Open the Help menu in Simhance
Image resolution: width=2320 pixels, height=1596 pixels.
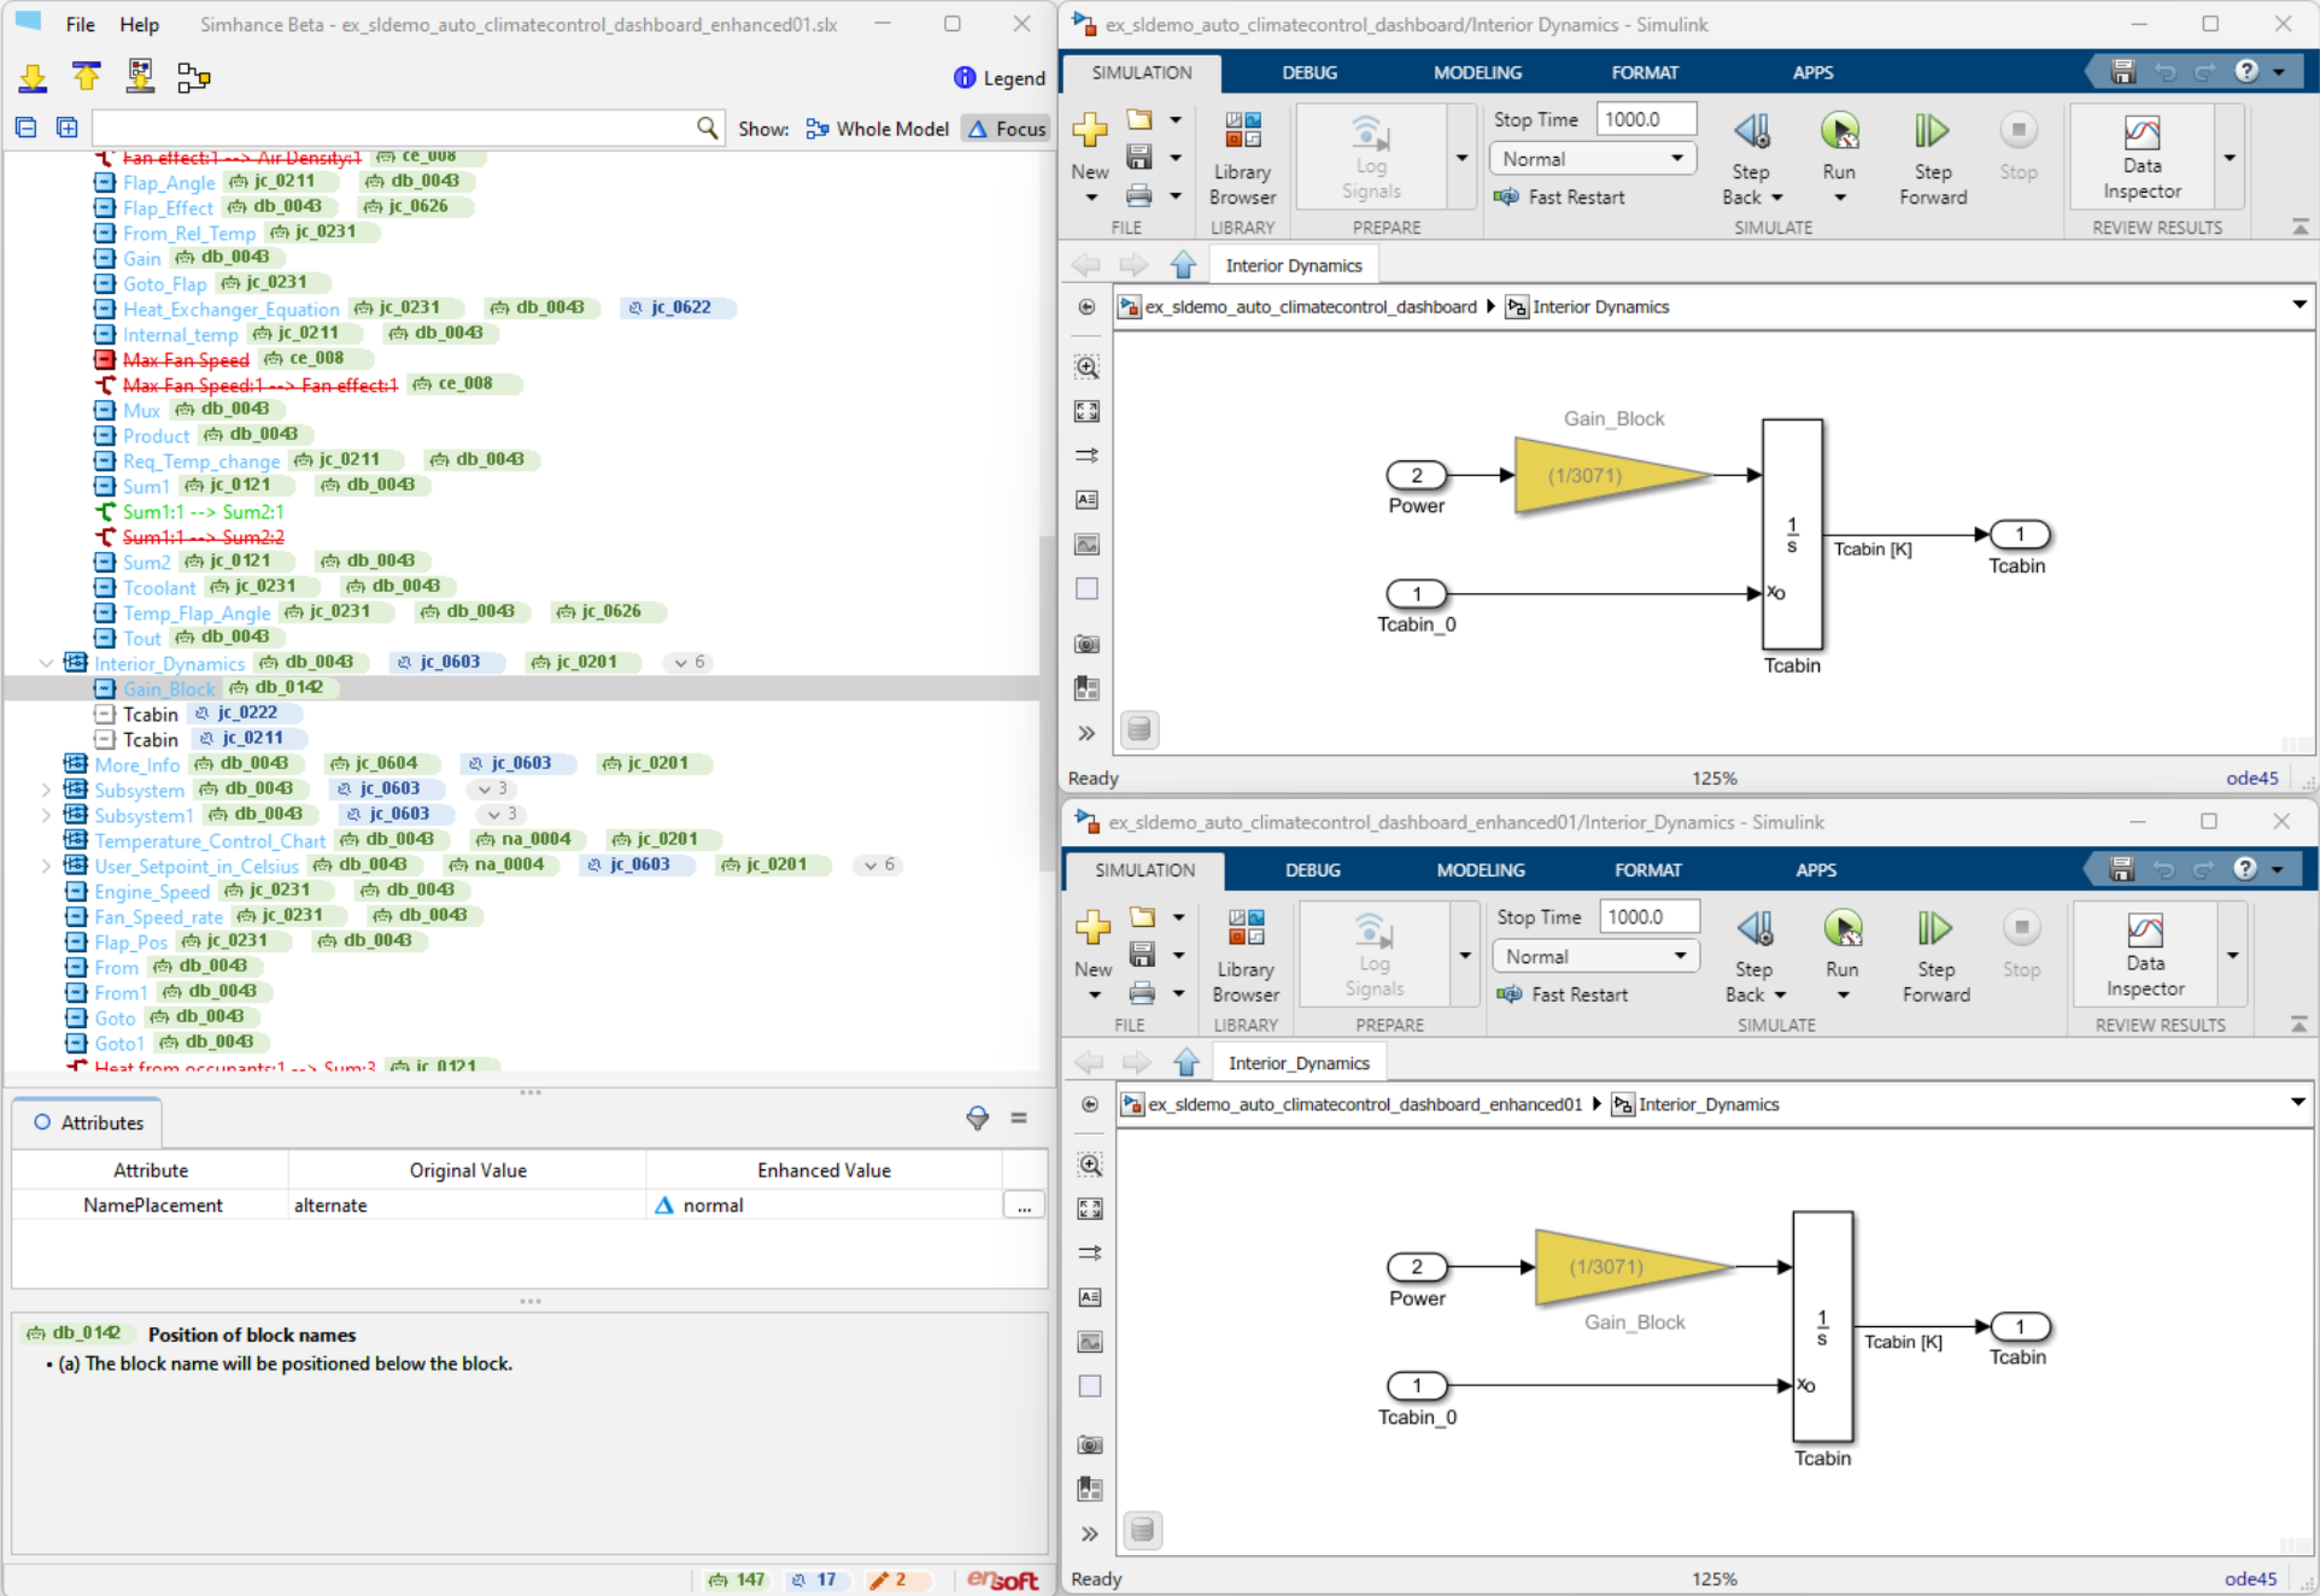click(139, 25)
